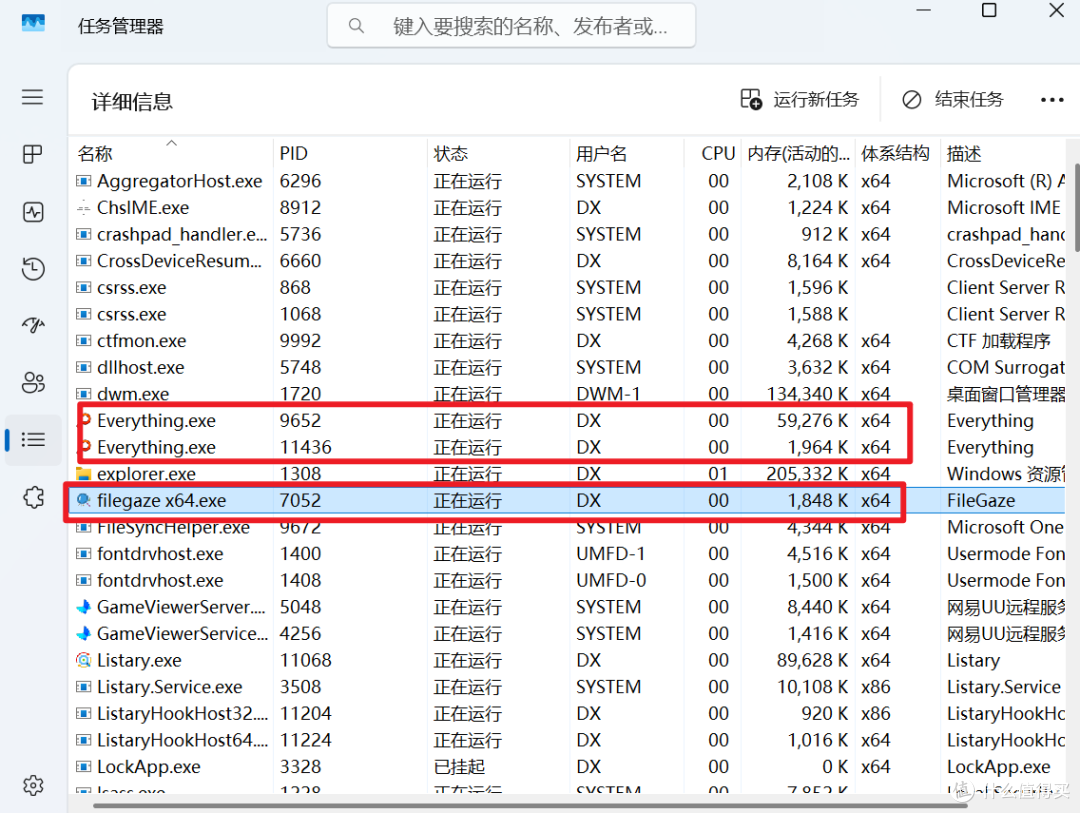Viewport: 1080px width, 813px height.
Task: Click the horizontal scrollbar at bottom
Action: pyautogui.click(x=530, y=805)
